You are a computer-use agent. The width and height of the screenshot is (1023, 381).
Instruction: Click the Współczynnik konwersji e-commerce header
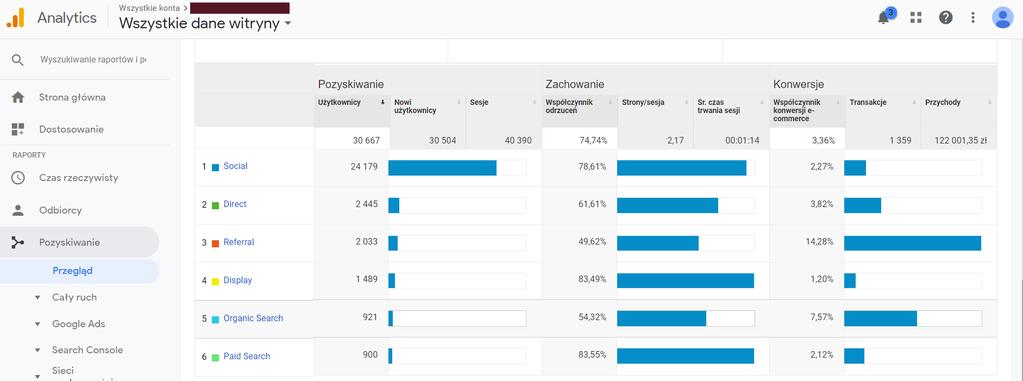pyautogui.click(x=807, y=111)
